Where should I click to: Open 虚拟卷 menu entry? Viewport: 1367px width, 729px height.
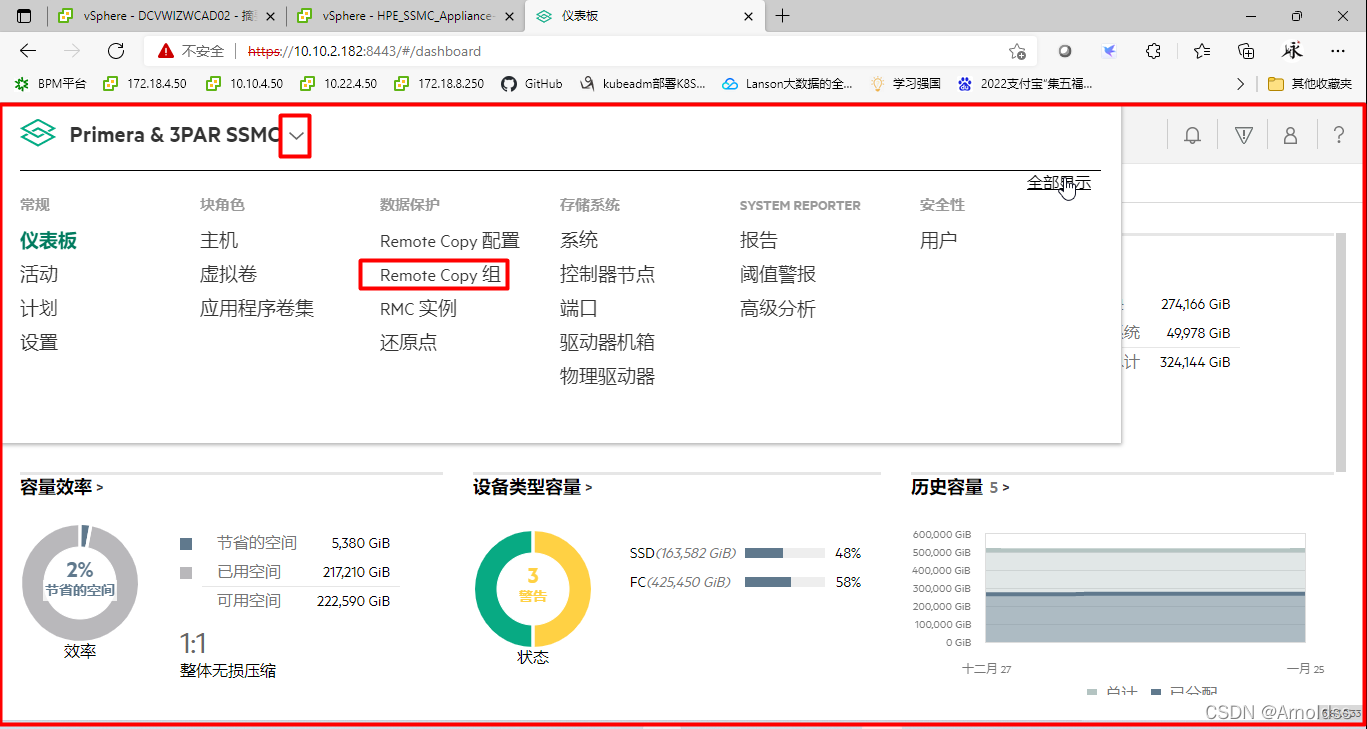click(x=229, y=275)
